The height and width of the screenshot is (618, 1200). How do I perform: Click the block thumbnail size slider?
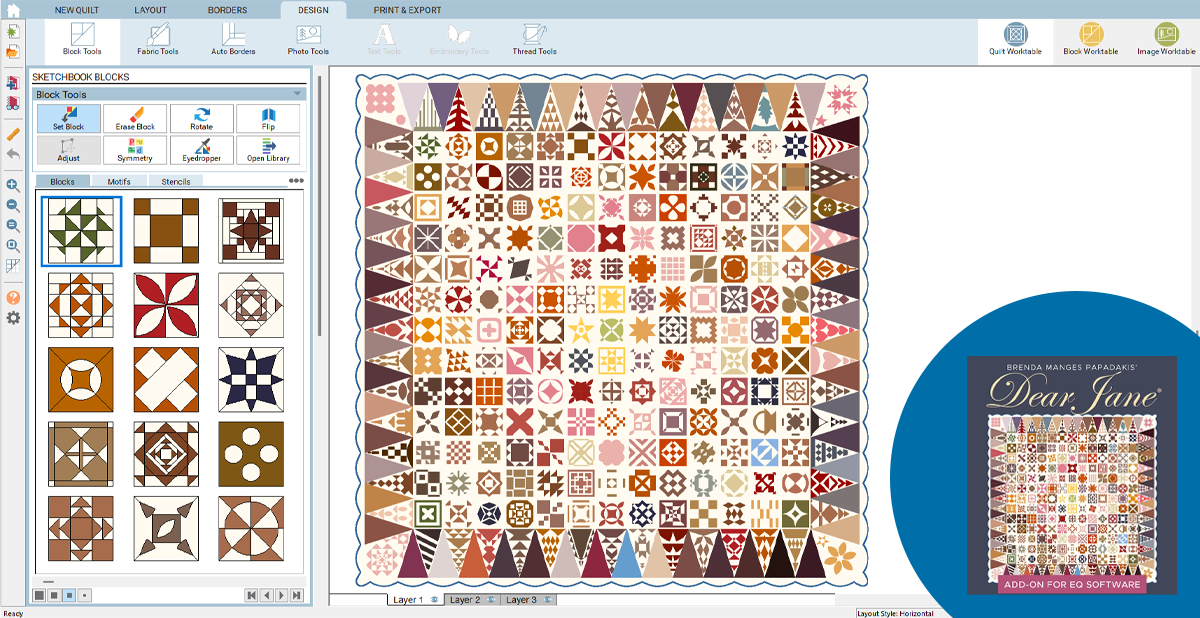click(48, 581)
